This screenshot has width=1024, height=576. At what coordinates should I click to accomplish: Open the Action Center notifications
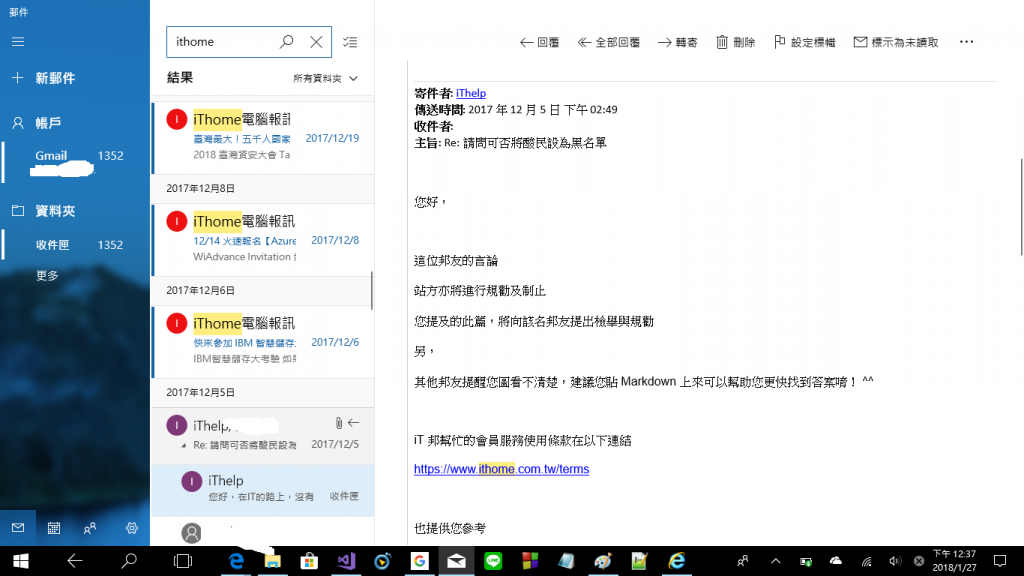pos(1000,561)
